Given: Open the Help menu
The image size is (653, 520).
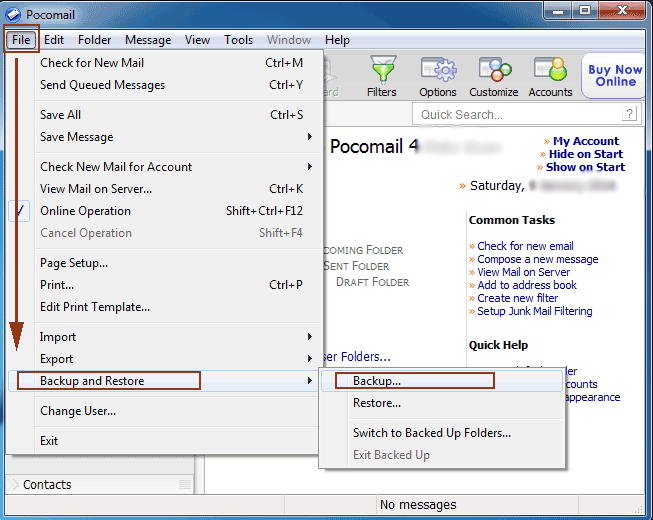Looking at the screenshot, I should [x=337, y=40].
